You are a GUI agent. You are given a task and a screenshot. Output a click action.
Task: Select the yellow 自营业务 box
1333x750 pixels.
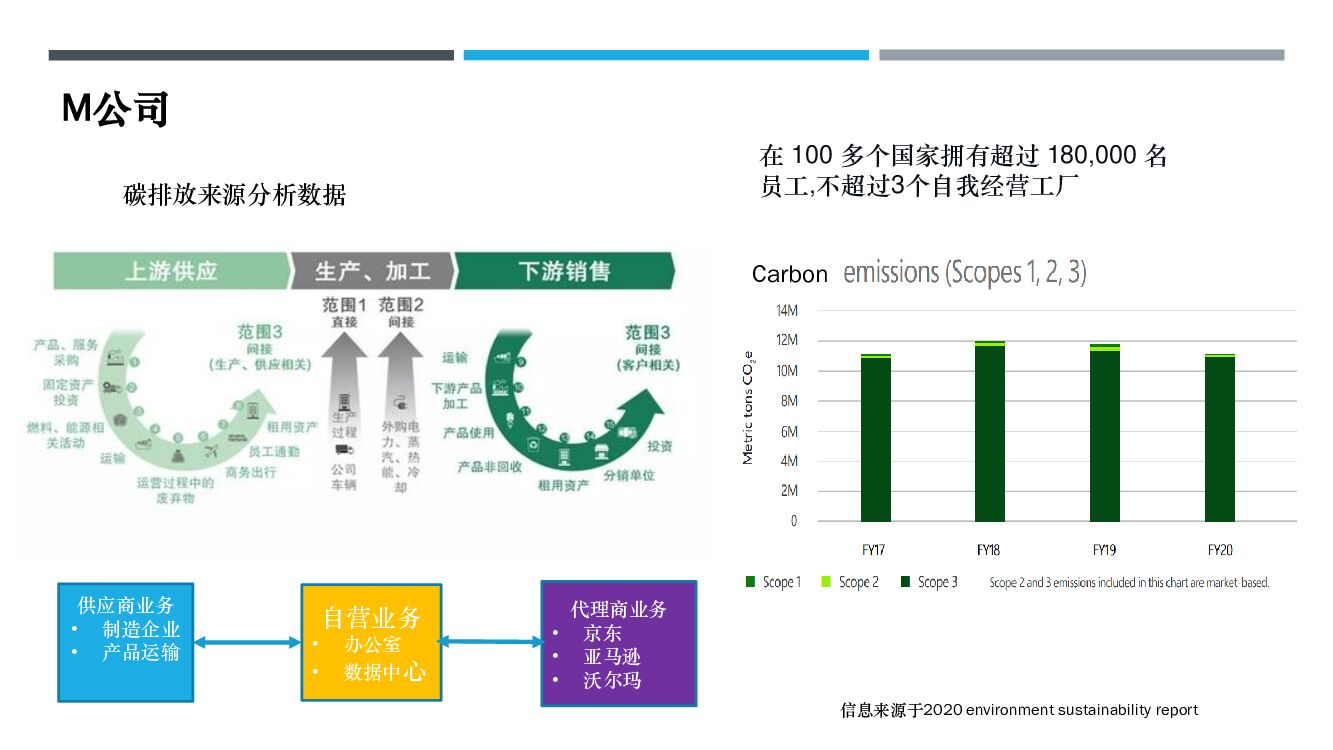coord(371,642)
